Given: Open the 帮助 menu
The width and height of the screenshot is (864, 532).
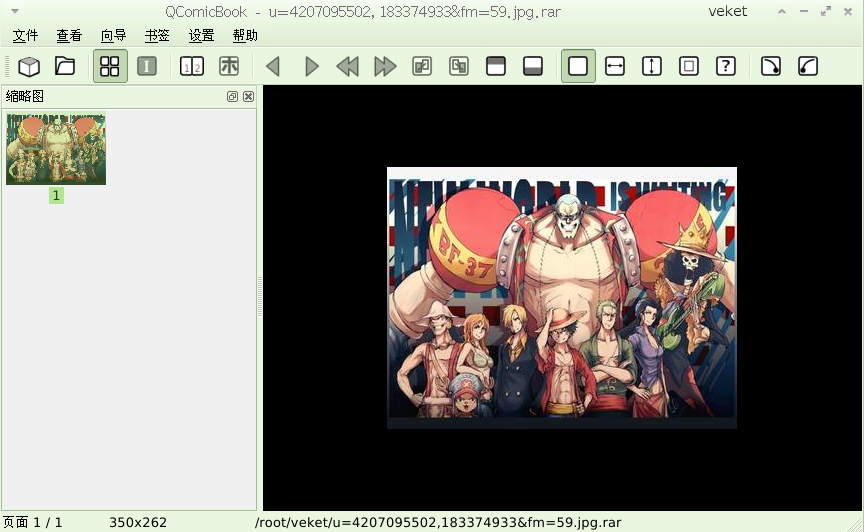Looking at the screenshot, I should [245, 36].
